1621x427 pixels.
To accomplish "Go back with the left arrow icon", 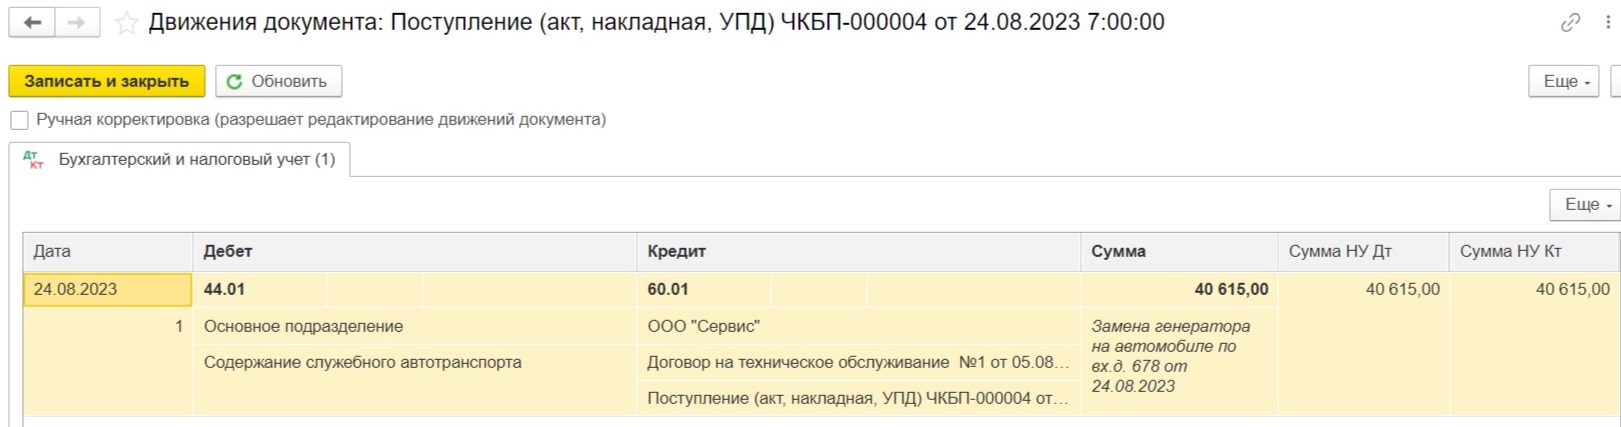I will tap(32, 22).
